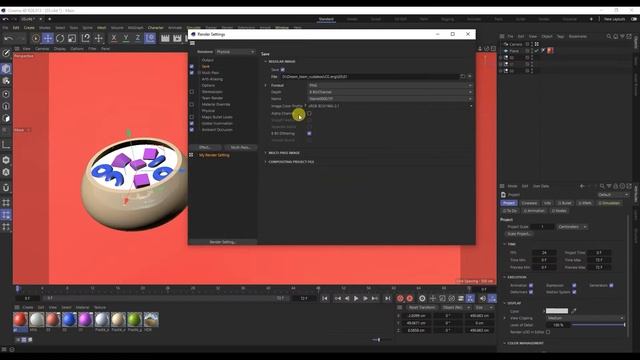Select My Render Setting preset
This screenshot has width=640, height=360.
(214, 155)
